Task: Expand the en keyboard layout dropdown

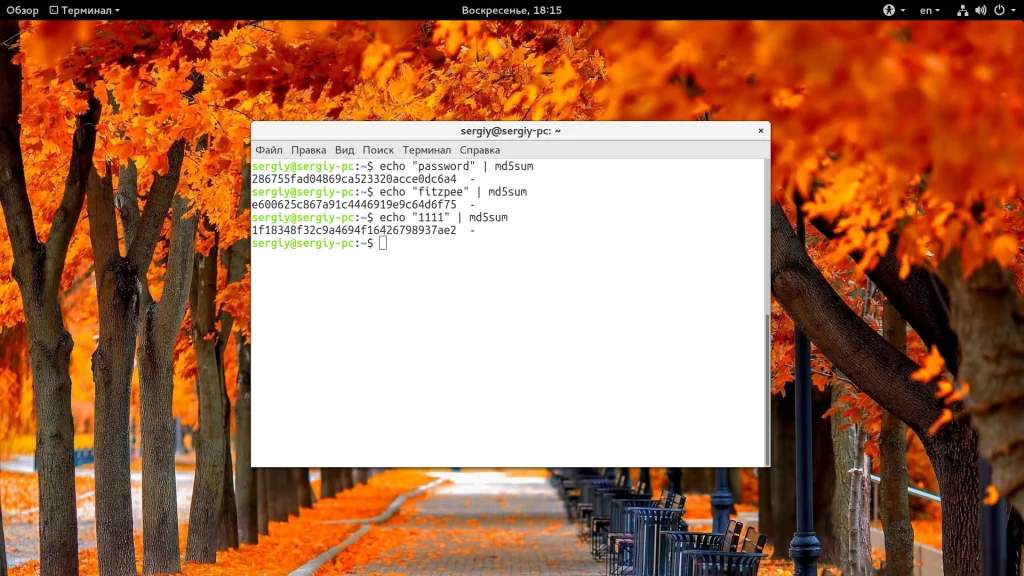Action: click(929, 10)
